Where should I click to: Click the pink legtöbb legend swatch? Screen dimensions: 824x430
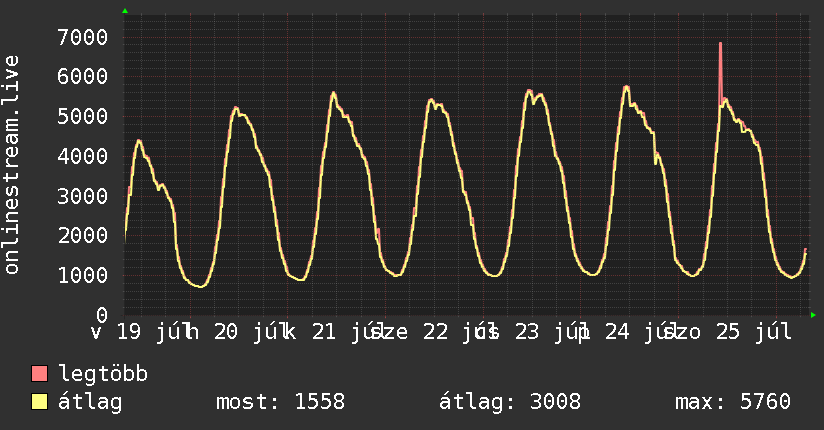(x=39, y=373)
